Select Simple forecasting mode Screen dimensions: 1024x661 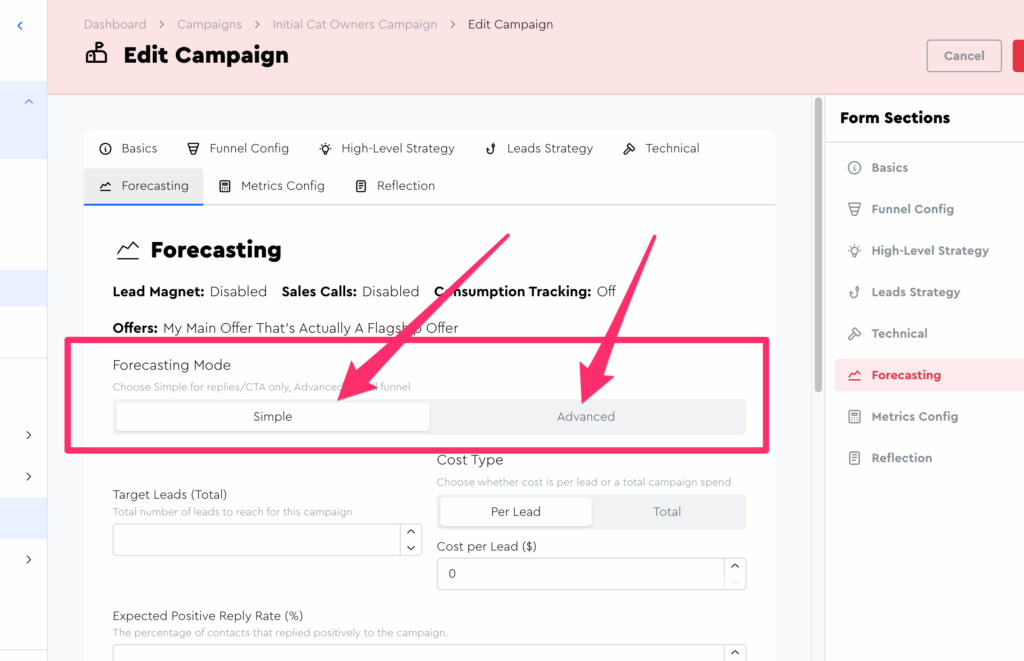(272, 416)
